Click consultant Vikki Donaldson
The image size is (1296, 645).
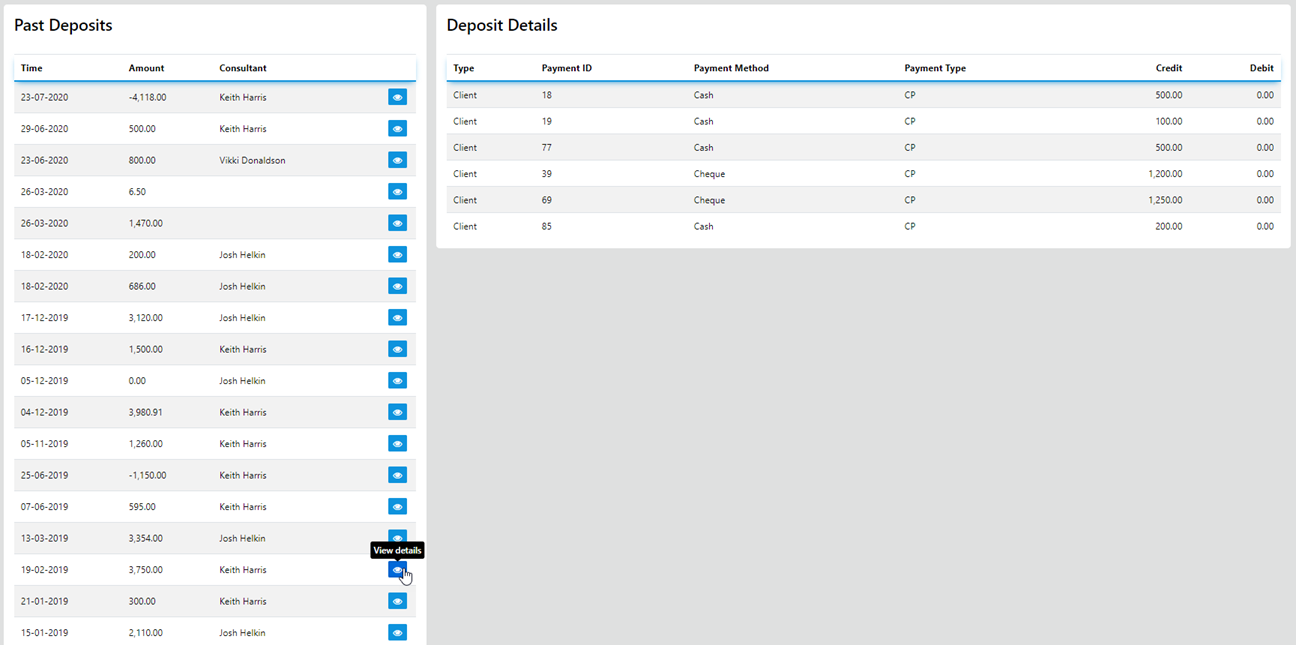point(252,160)
